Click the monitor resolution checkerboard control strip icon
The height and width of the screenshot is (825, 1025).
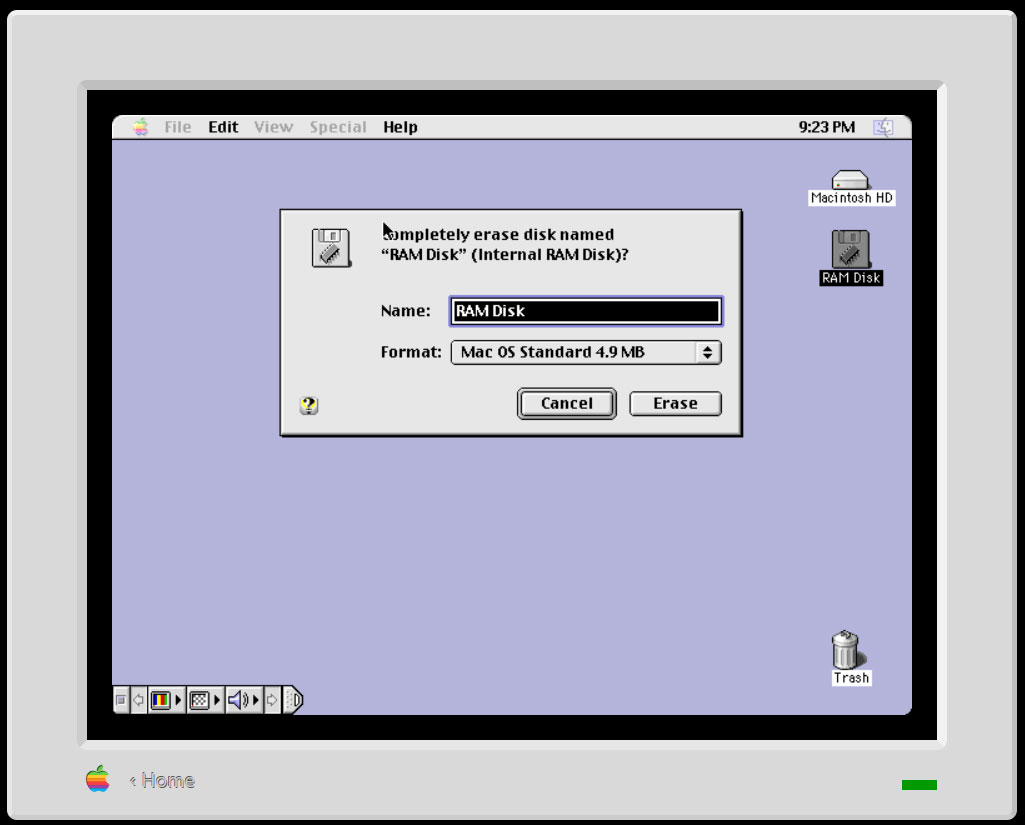pyautogui.click(x=199, y=700)
